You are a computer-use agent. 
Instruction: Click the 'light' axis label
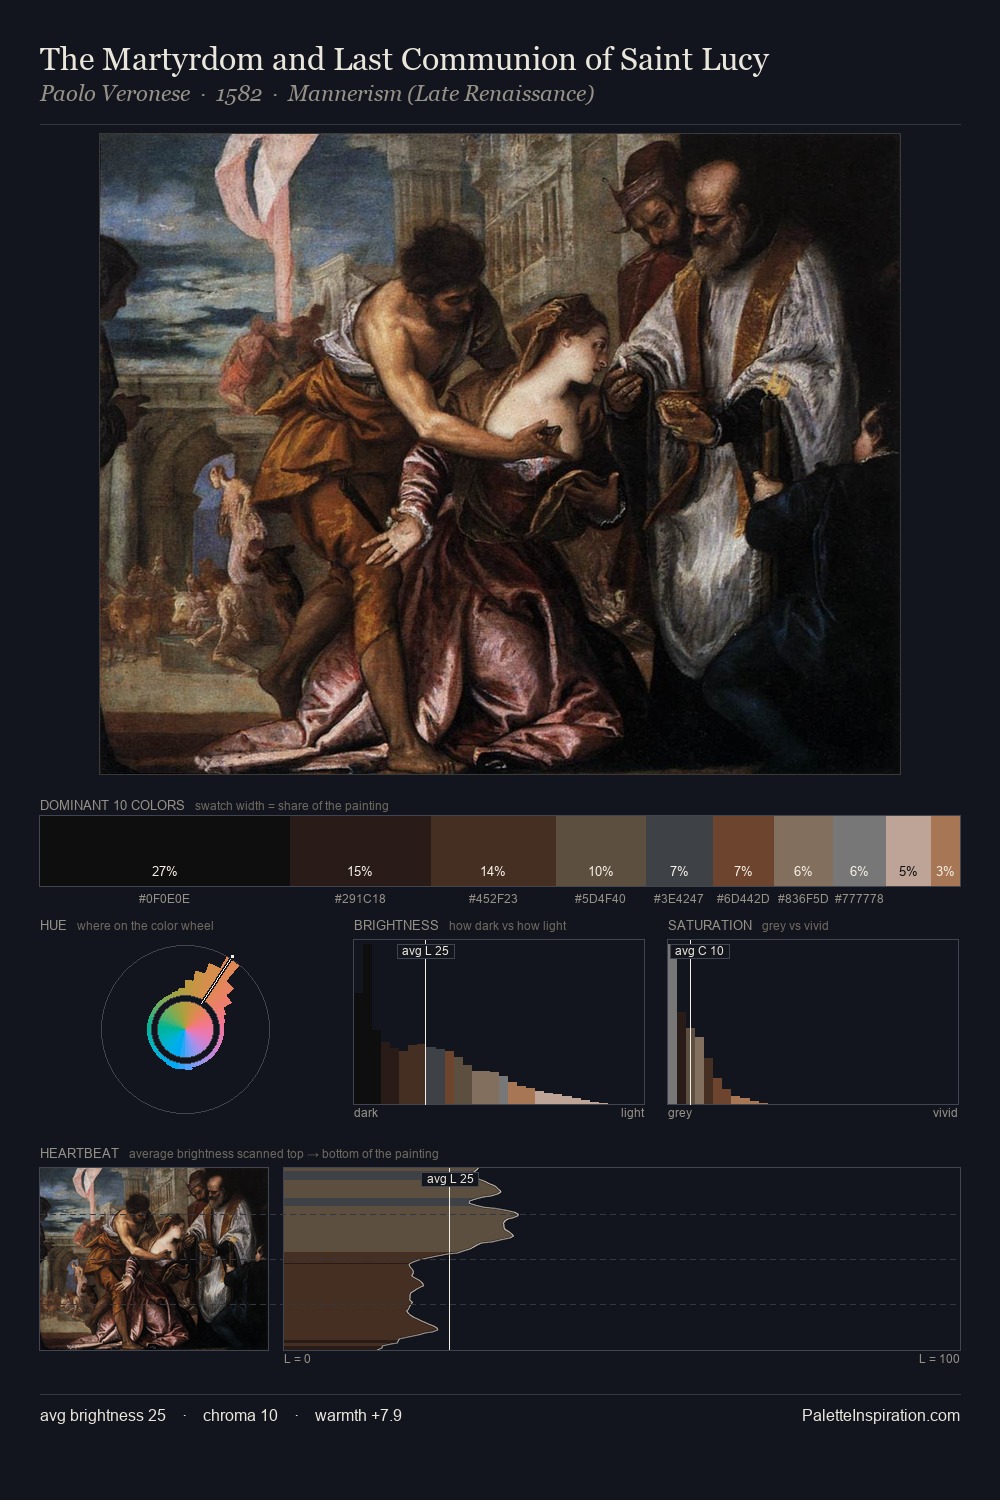[x=632, y=1113]
